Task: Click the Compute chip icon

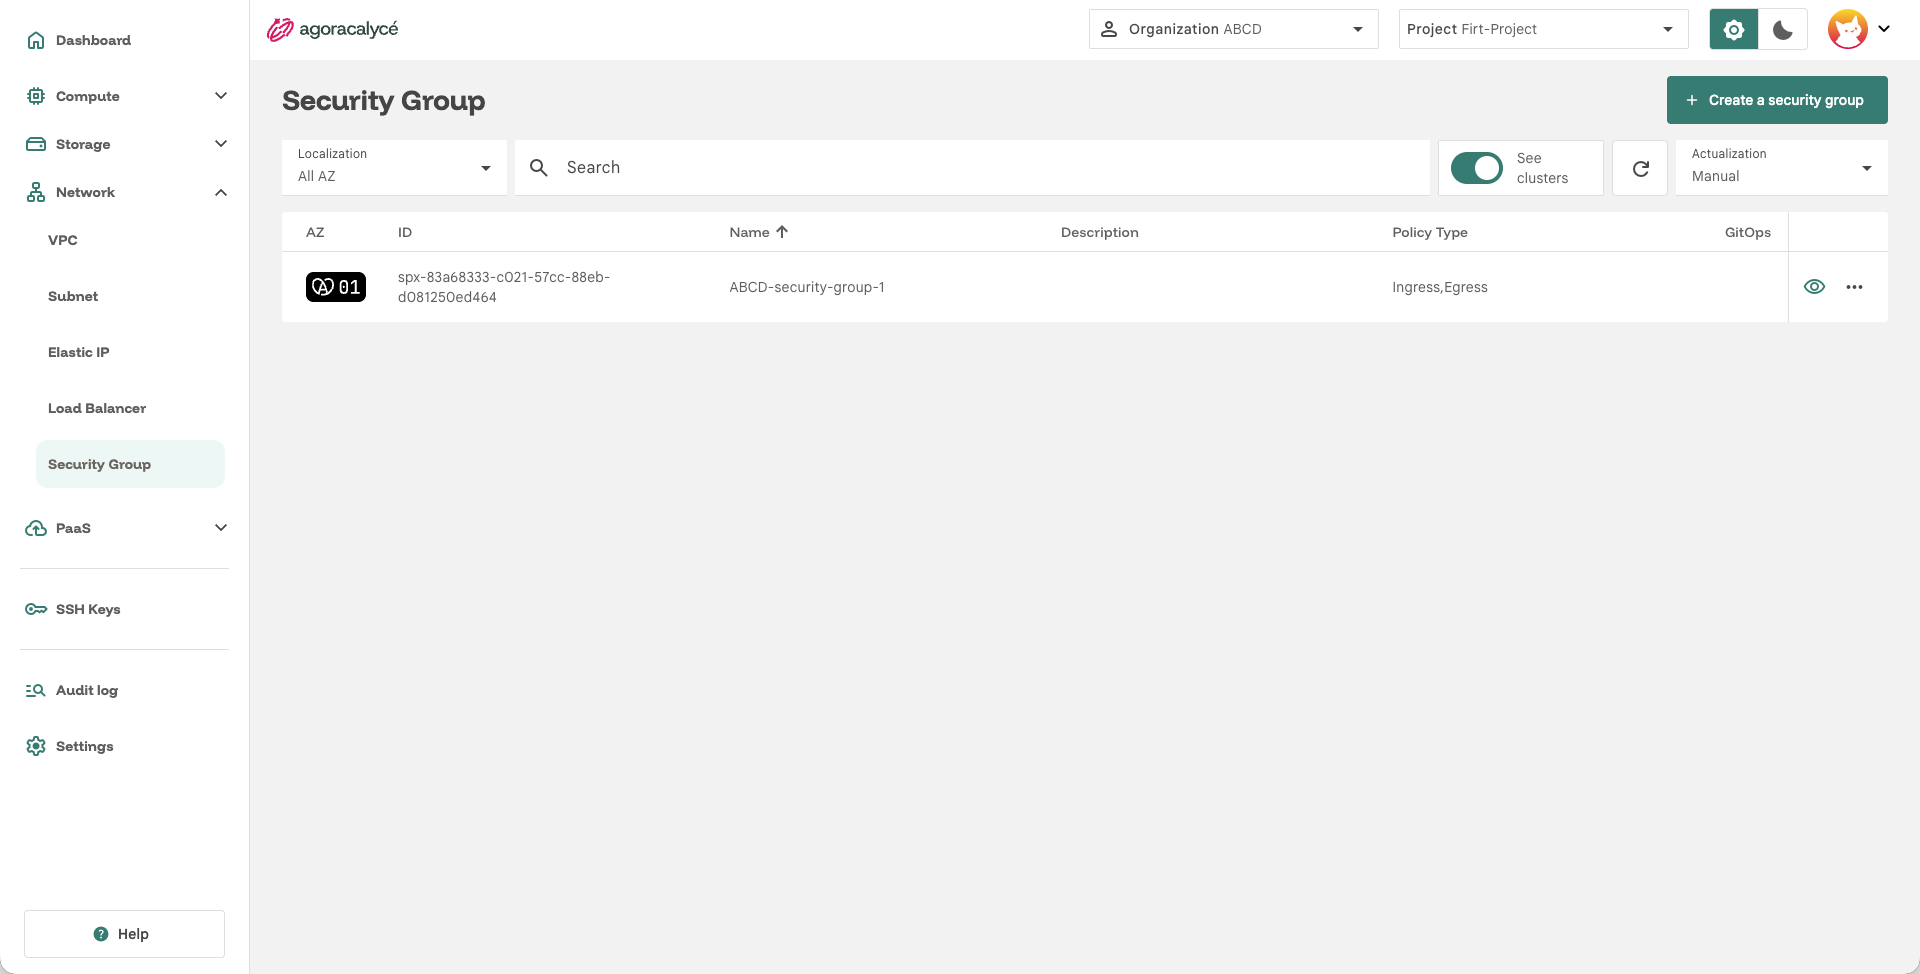Action: 36,96
